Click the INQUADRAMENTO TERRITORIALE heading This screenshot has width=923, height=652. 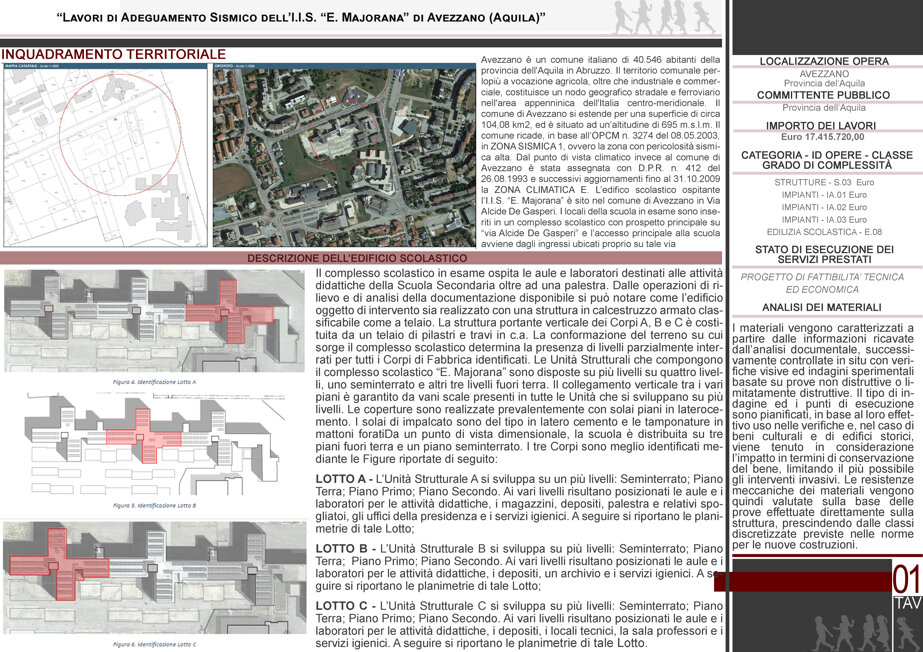pyautogui.click(x=114, y=55)
